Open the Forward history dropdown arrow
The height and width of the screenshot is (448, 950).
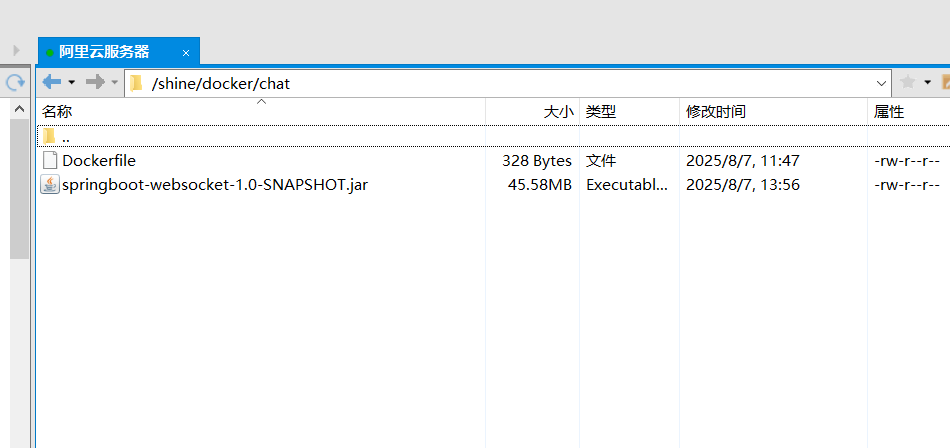114,83
